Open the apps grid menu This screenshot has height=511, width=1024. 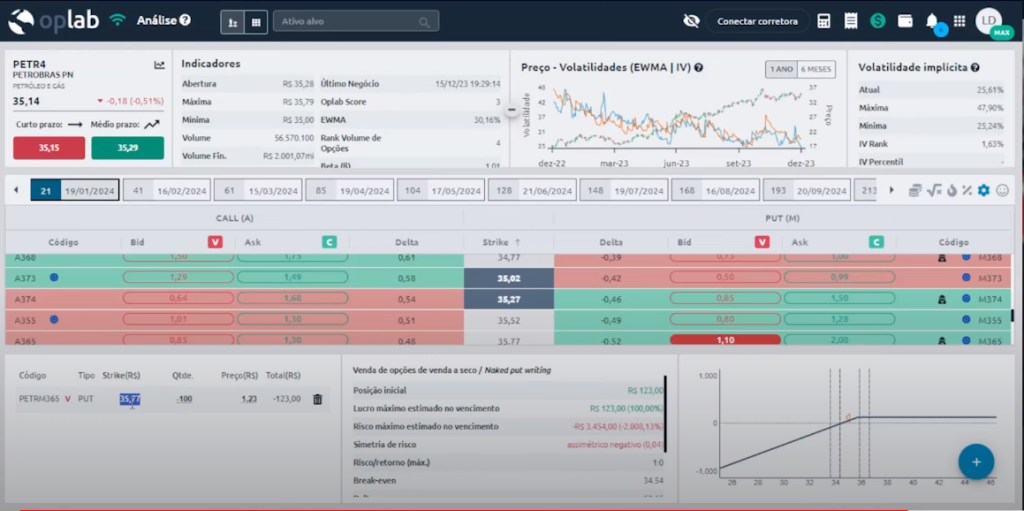(959, 21)
